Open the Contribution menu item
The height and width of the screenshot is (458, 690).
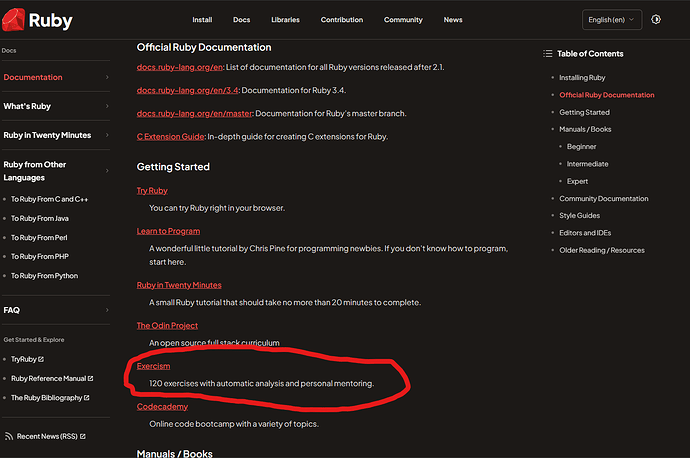tap(341, 20)
